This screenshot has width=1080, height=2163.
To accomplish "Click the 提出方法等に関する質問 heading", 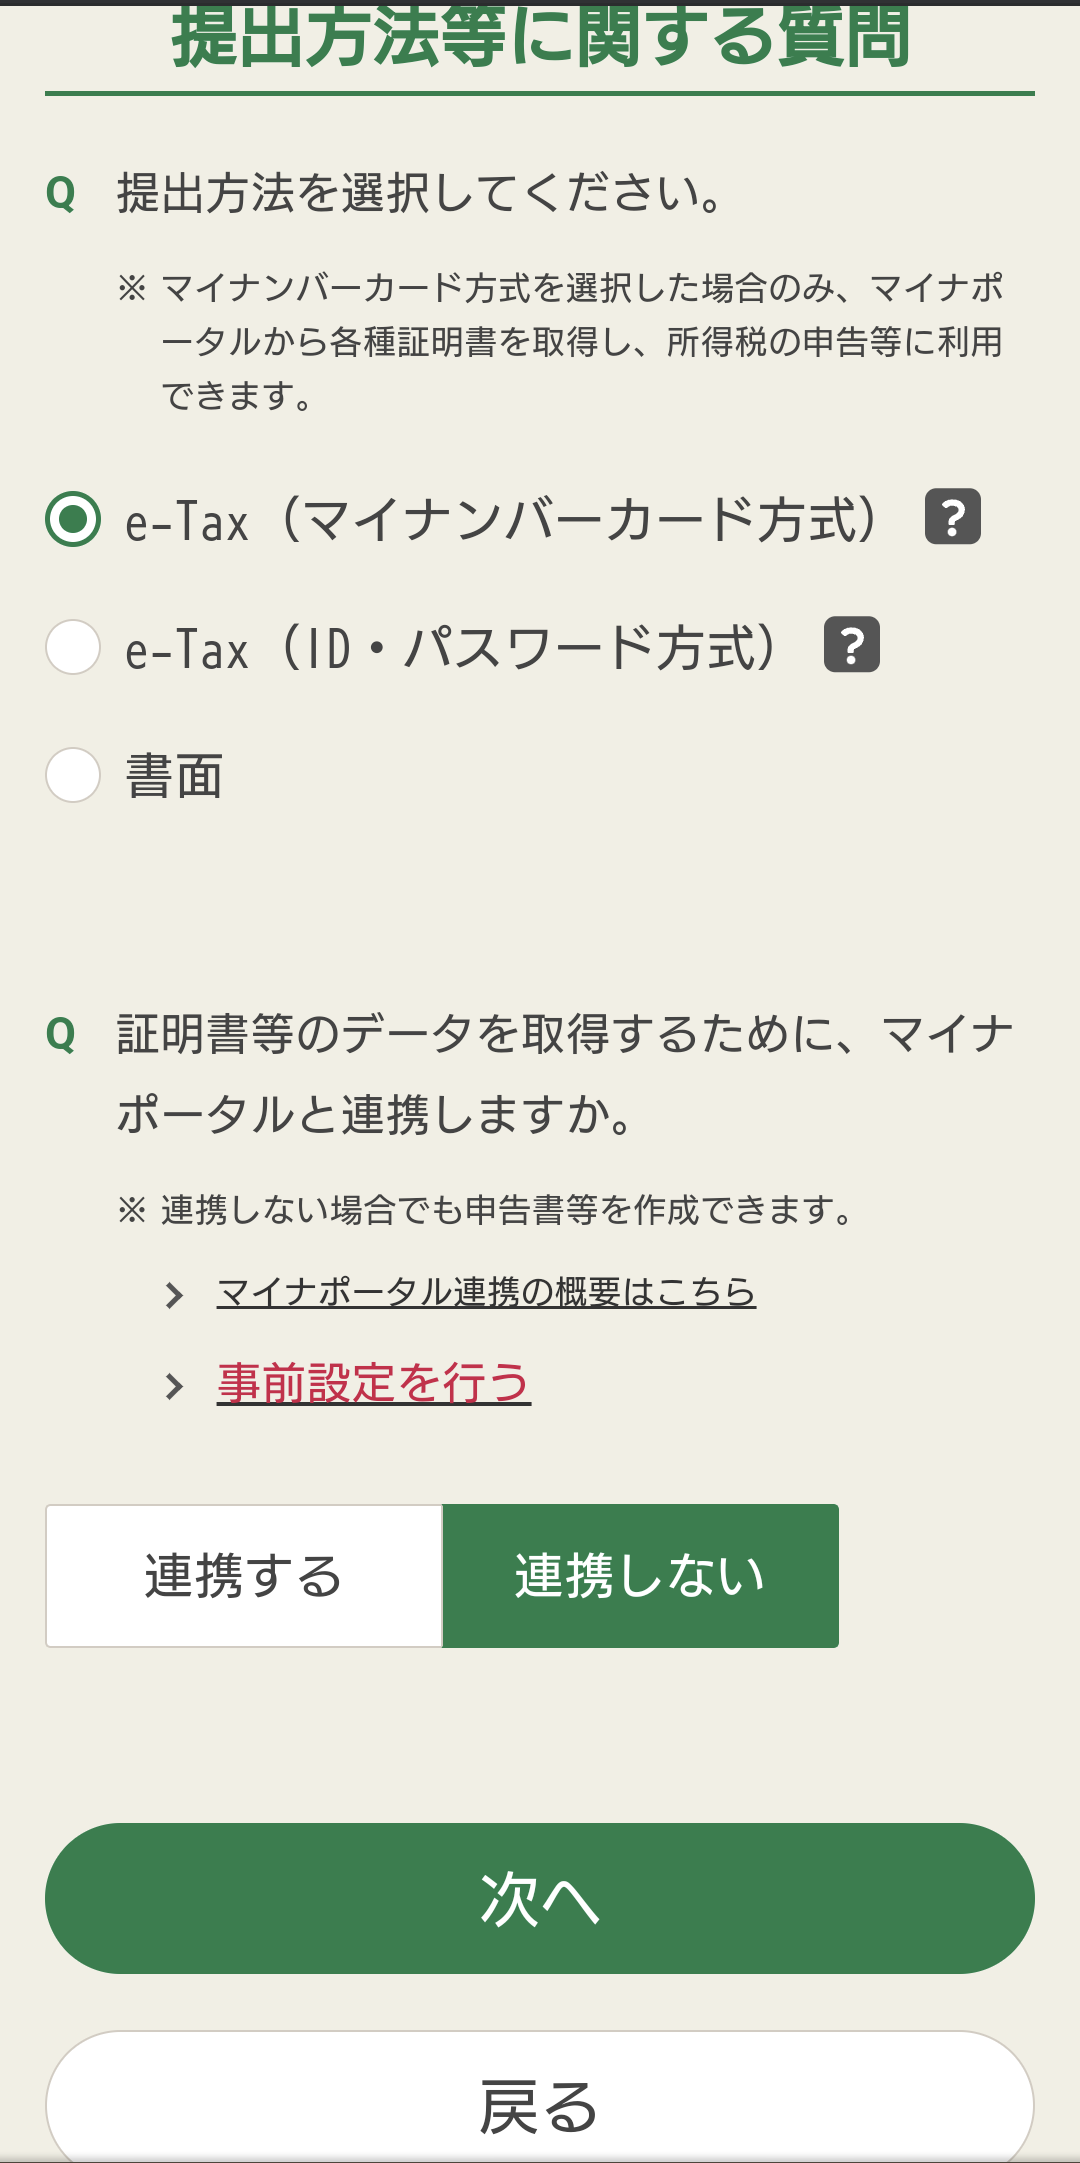I will (540, 38).
